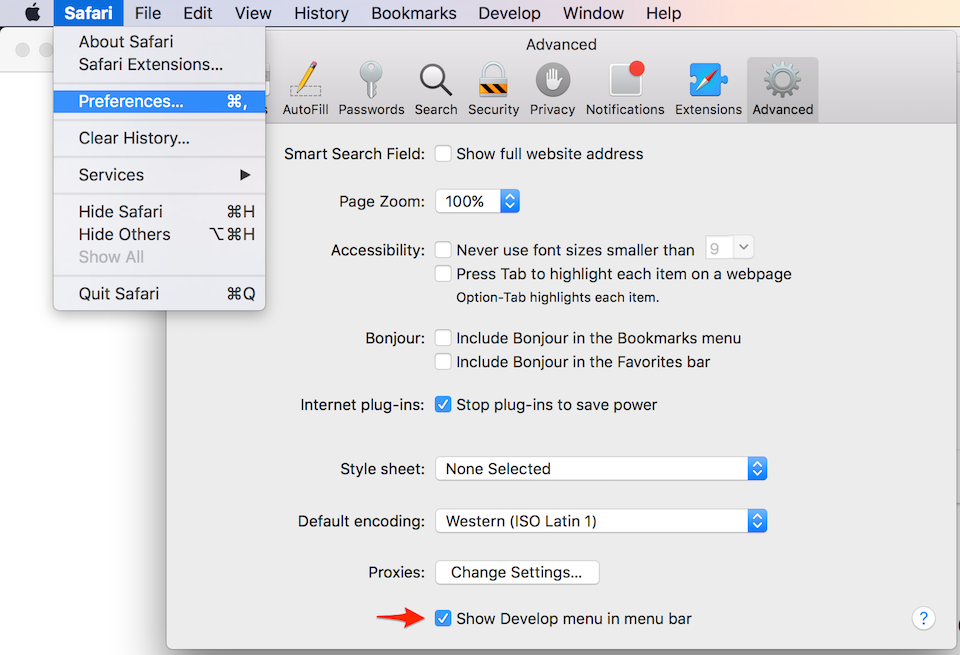Screen dimensions: 960x655
Task: Check Never use font sizes smaller than
Action: [x=443, y=250]
